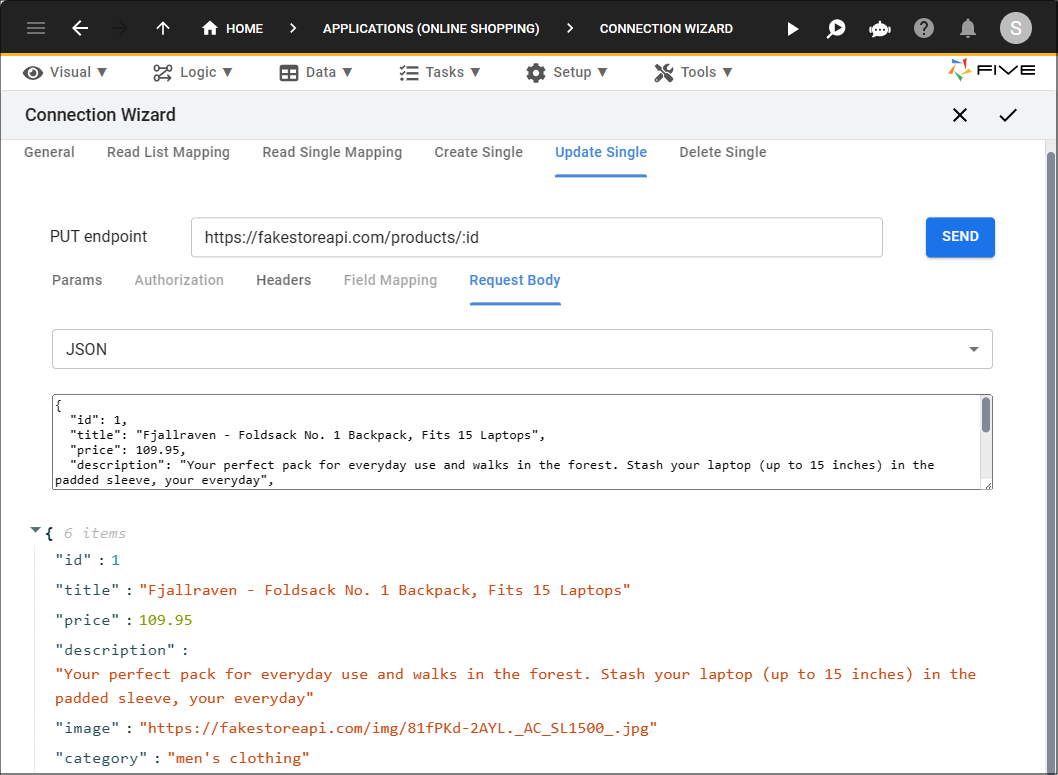Click the Home icon in breadcrumb

click(210, 28)
